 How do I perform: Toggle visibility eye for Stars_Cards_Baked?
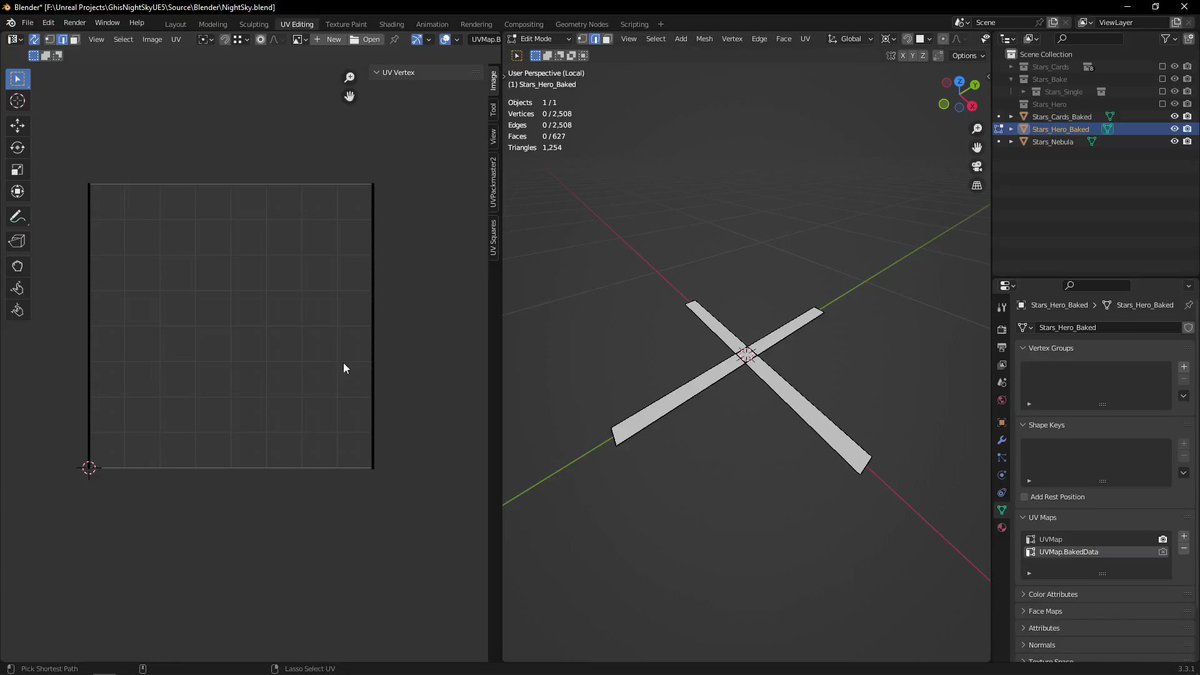pyautogui.click(x=1174, y=117)
